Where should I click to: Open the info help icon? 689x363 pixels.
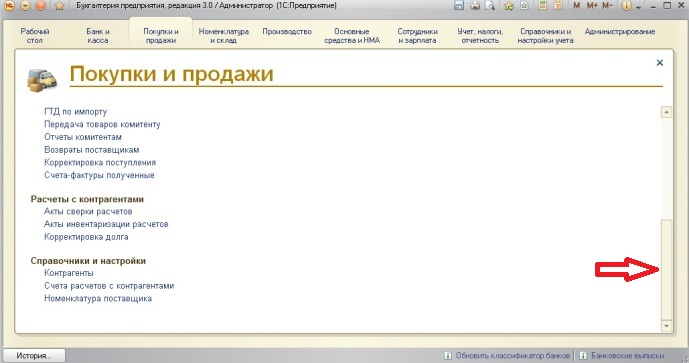[627, 6]
